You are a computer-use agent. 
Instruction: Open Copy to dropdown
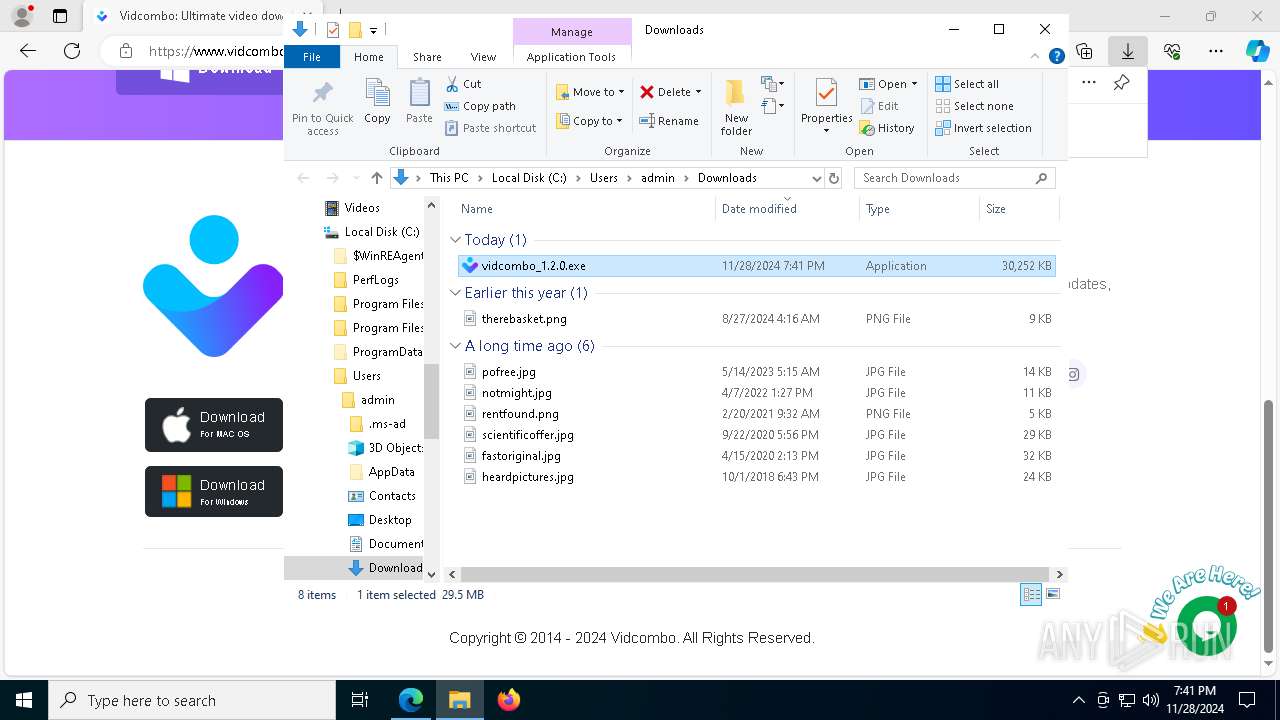[590, 121]
